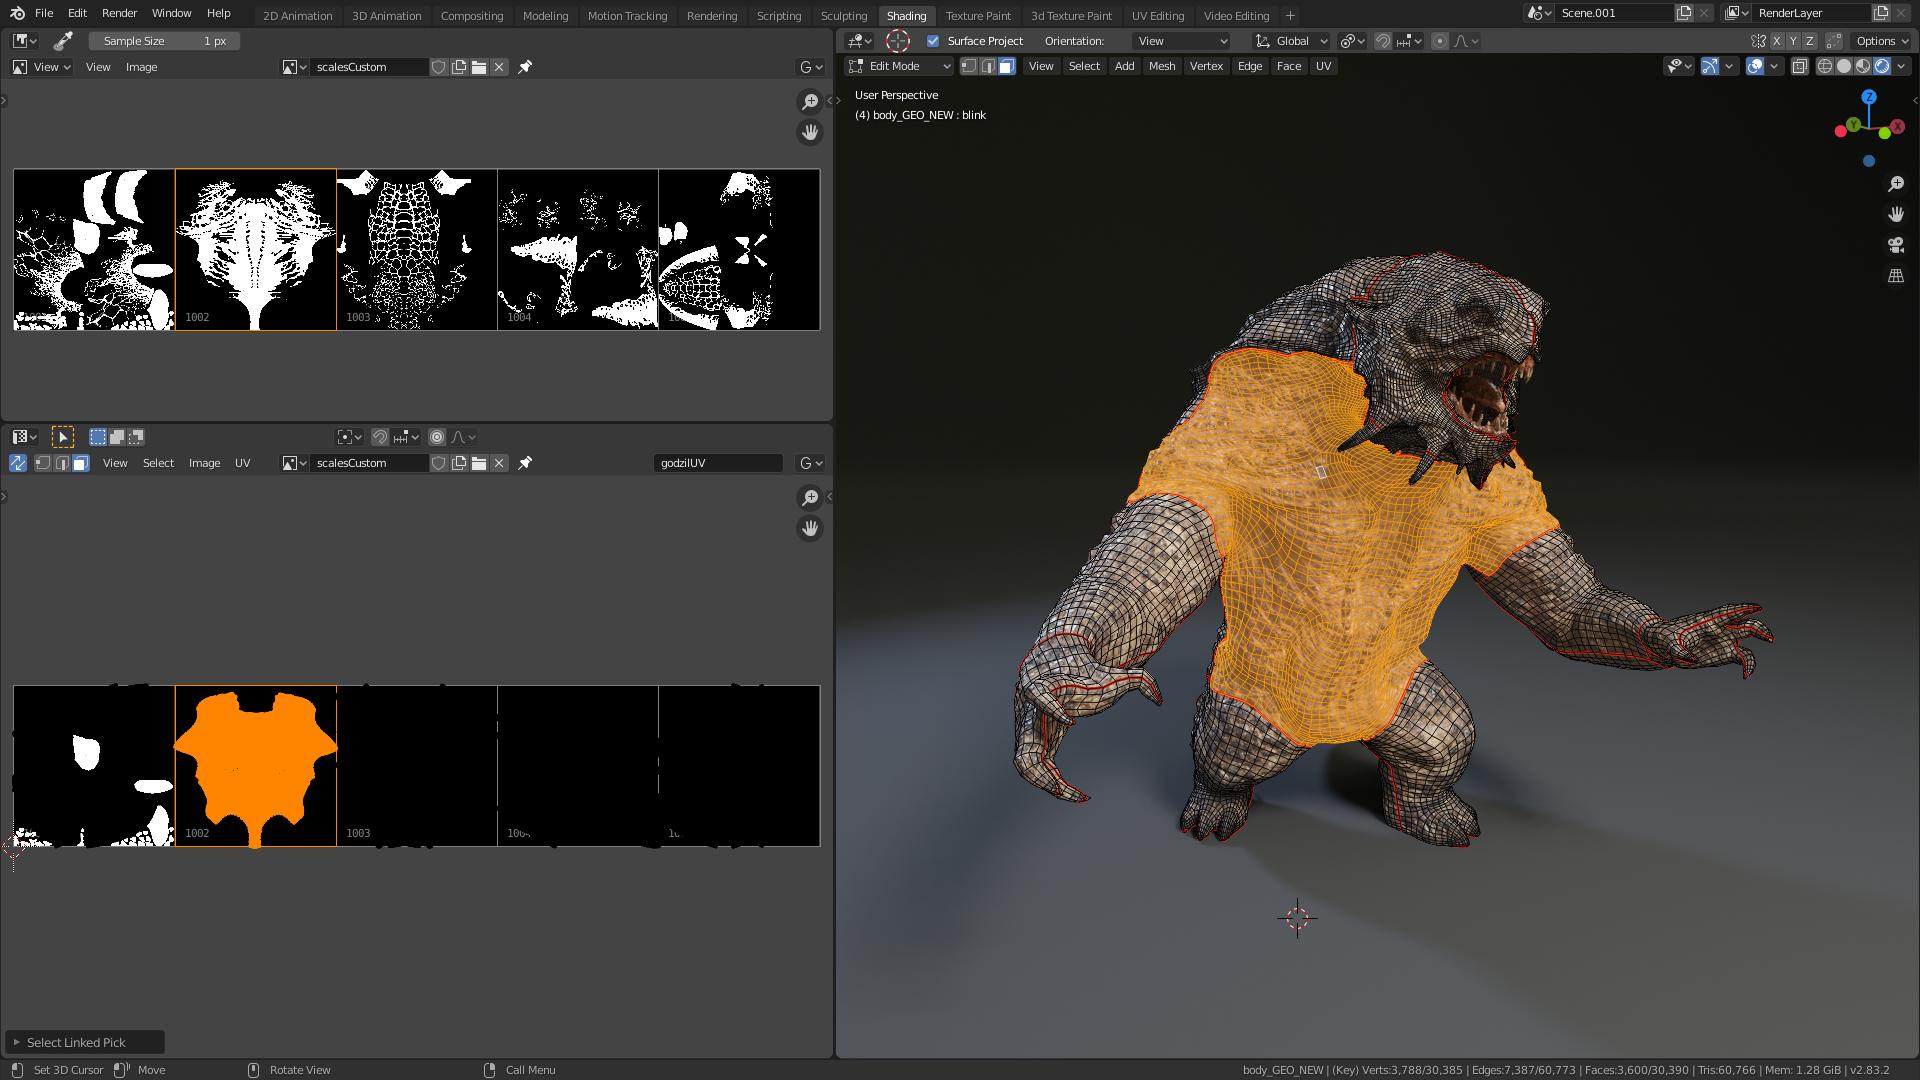Expand the Orientation View dropdown
The height and width of the screenshot is (1080, 1920).
click(x=1181, y=41)
